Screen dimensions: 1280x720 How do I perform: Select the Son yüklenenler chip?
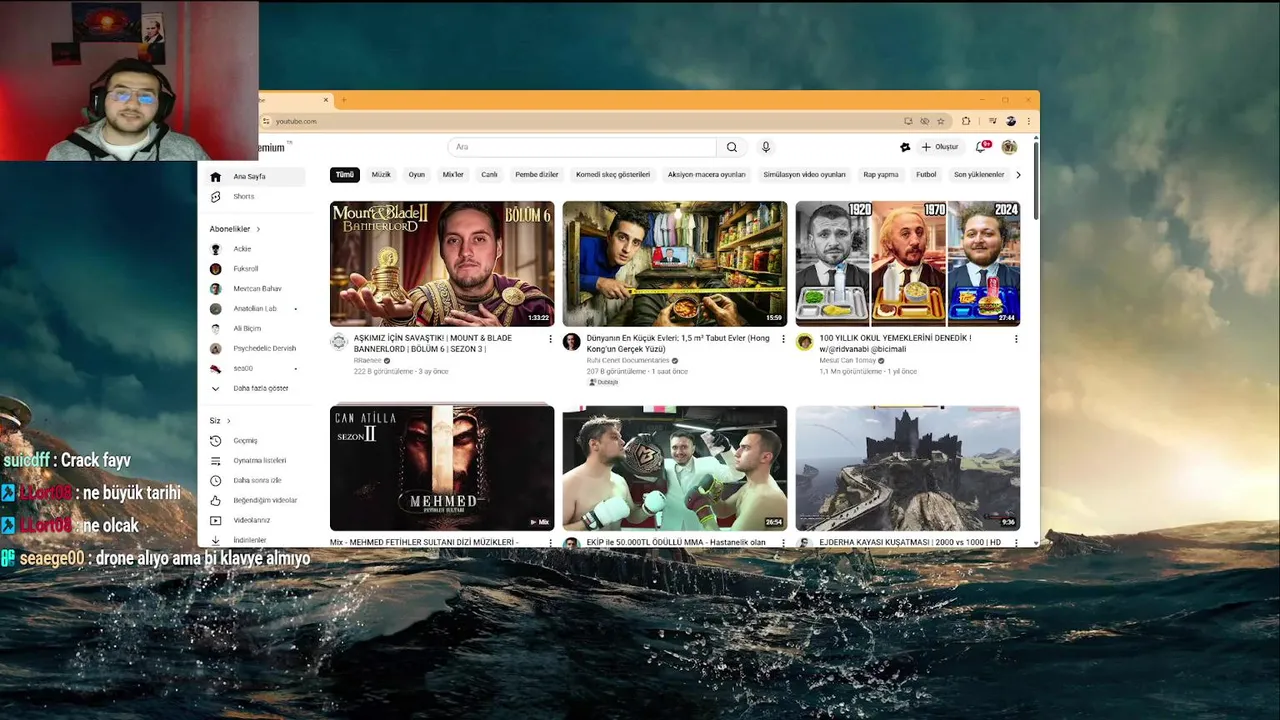coord(979,175)
